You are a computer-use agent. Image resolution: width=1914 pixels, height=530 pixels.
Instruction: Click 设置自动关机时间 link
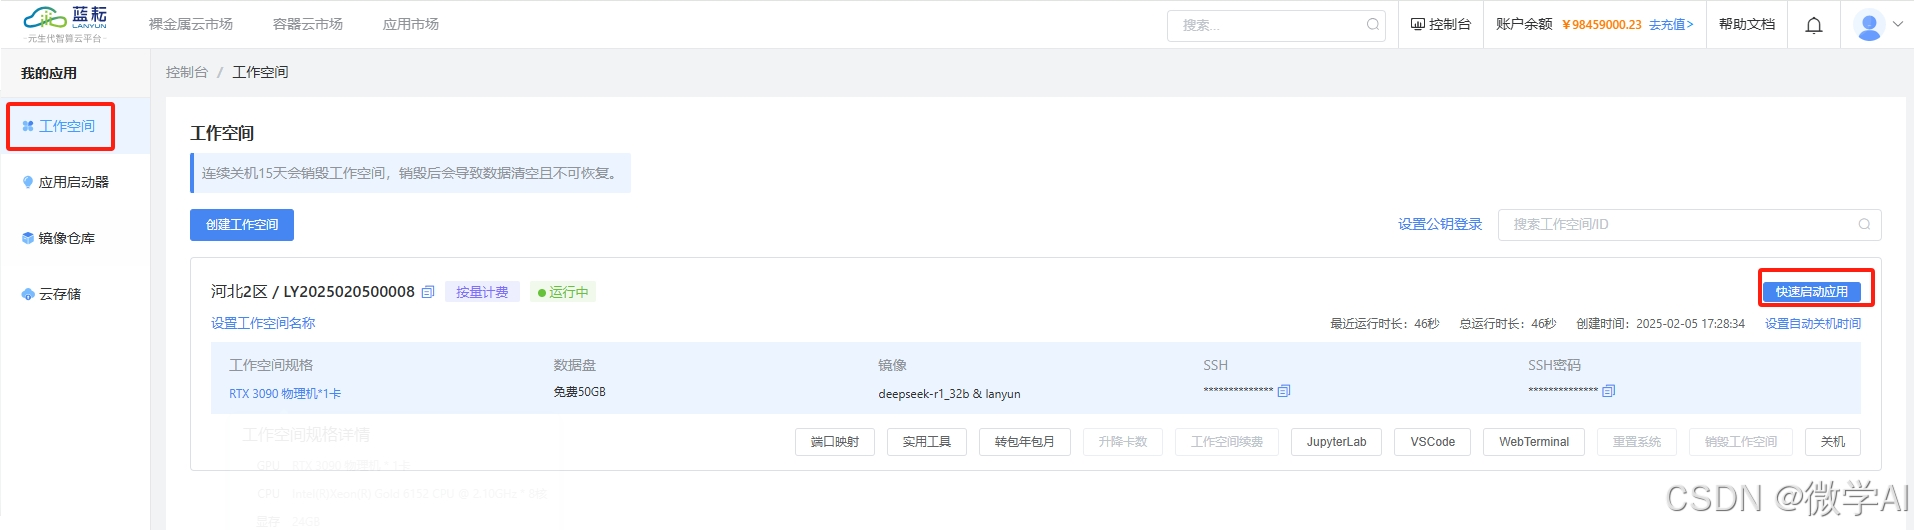[1813, 324]
